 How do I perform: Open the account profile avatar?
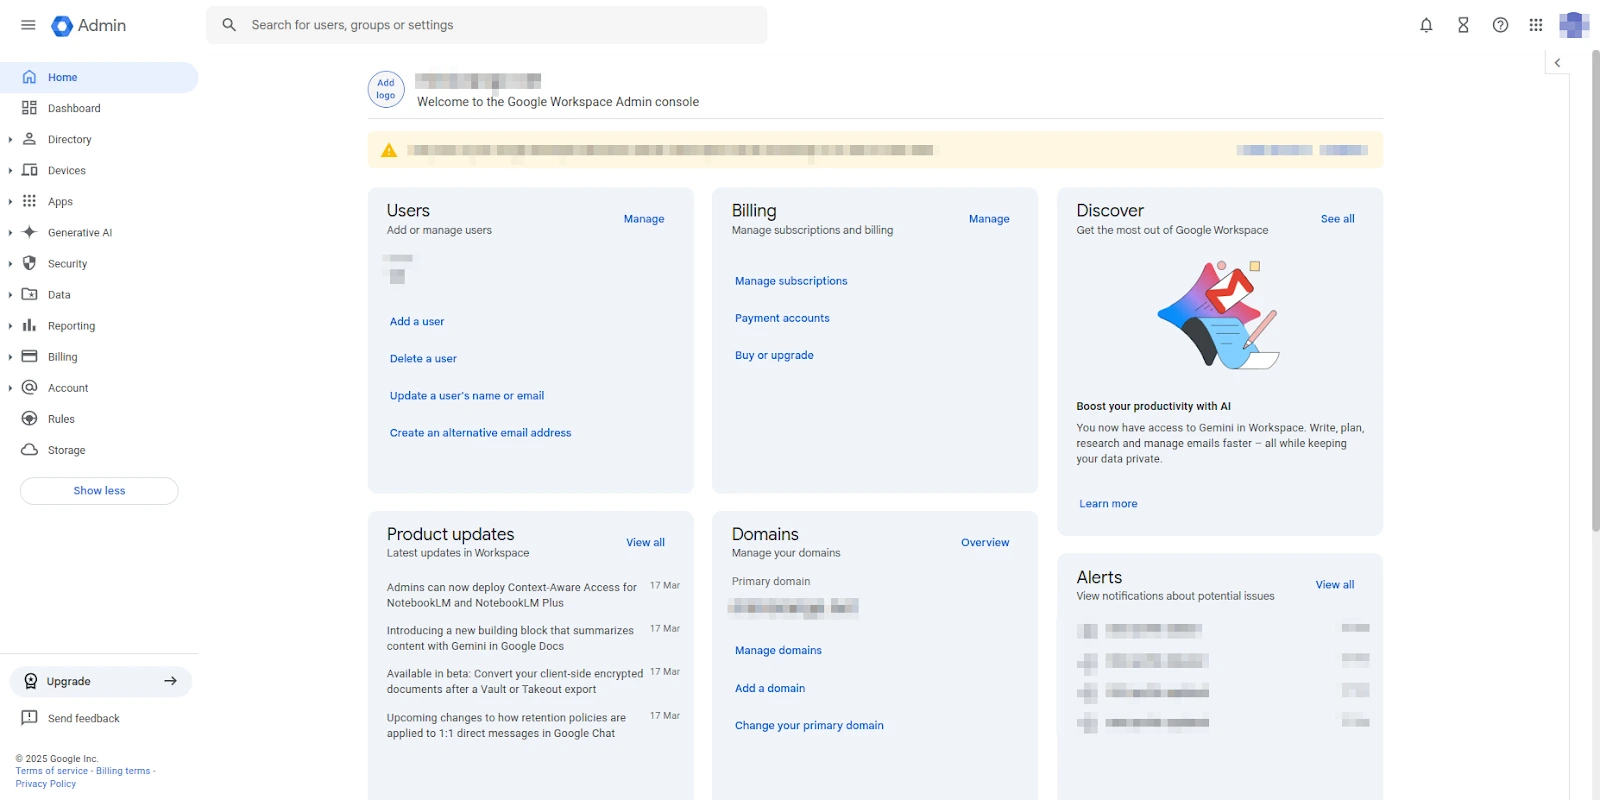coord(1574,25)
